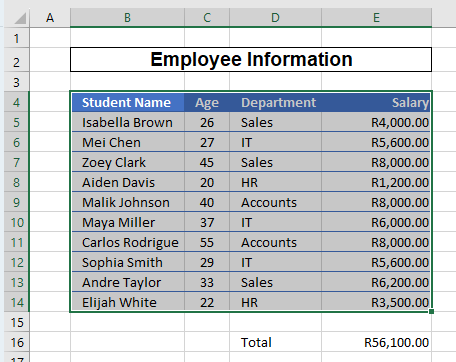This screenshot has height=362, width=456.
Task: Select column B header
Action: [x=127, y=17]
